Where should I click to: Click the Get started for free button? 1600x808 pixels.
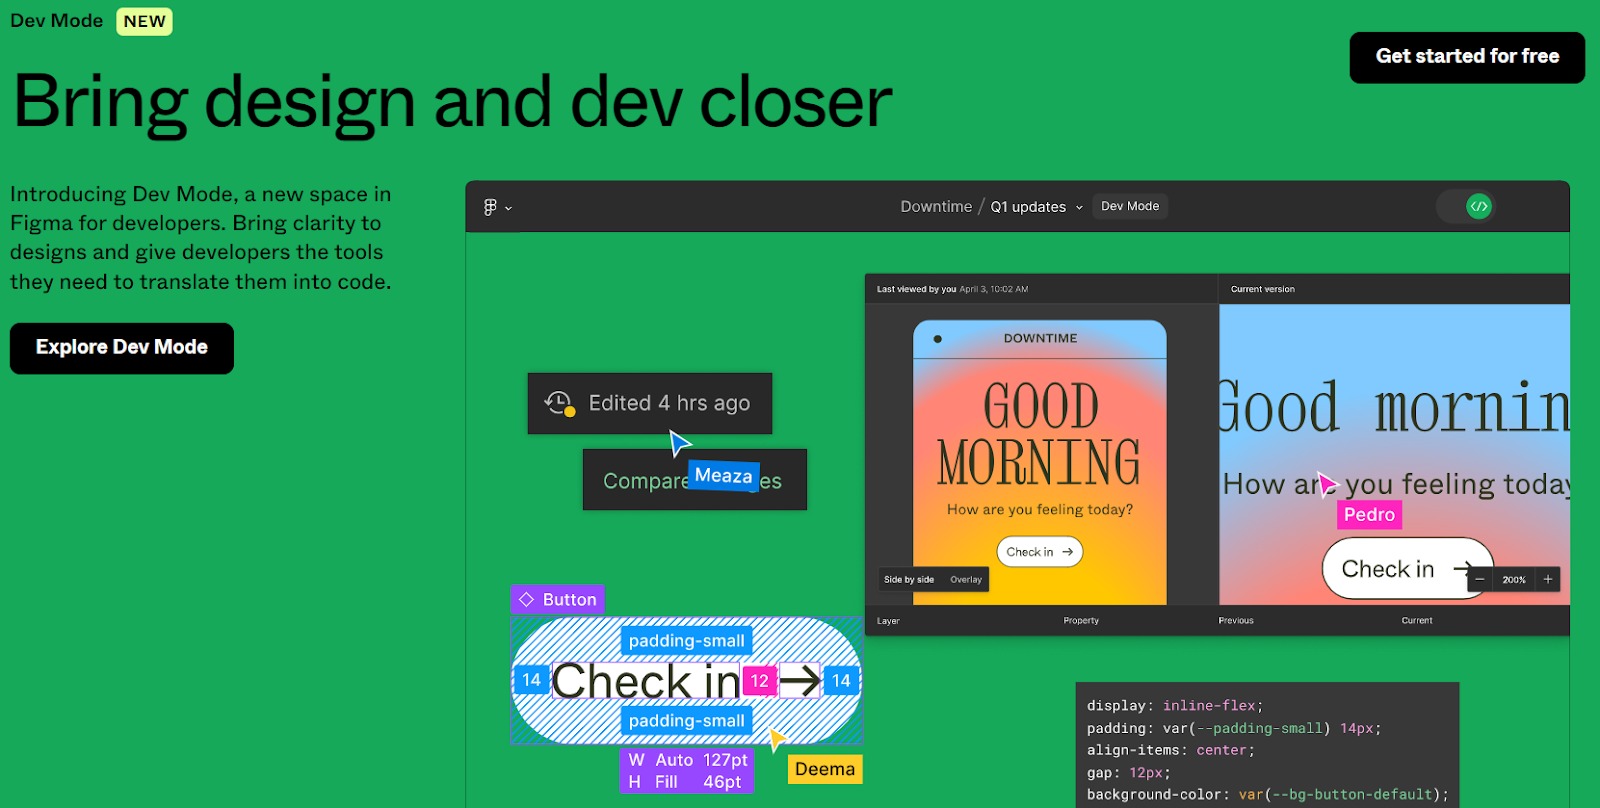(1467, 57)
